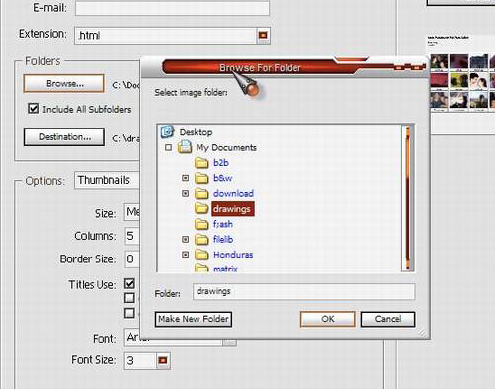
Task: Click the folder tree vertical scrollbar
Action: click(x=407, y=198)
